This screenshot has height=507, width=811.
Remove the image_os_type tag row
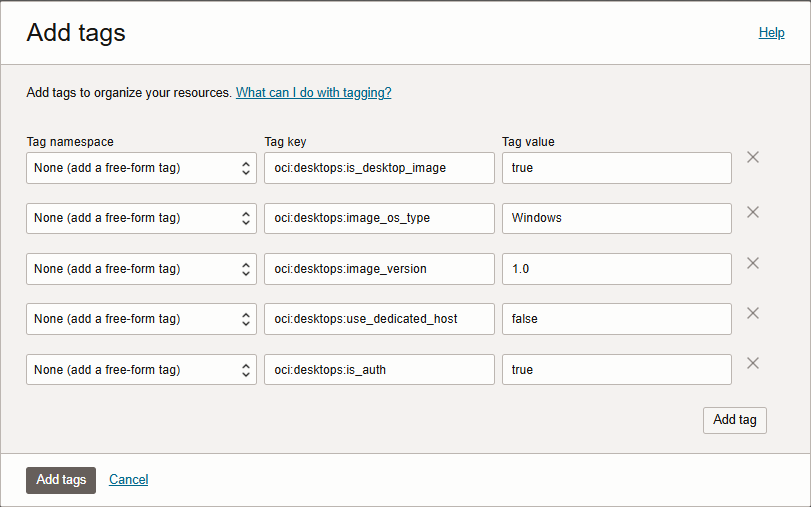click(x=753, y=212)
